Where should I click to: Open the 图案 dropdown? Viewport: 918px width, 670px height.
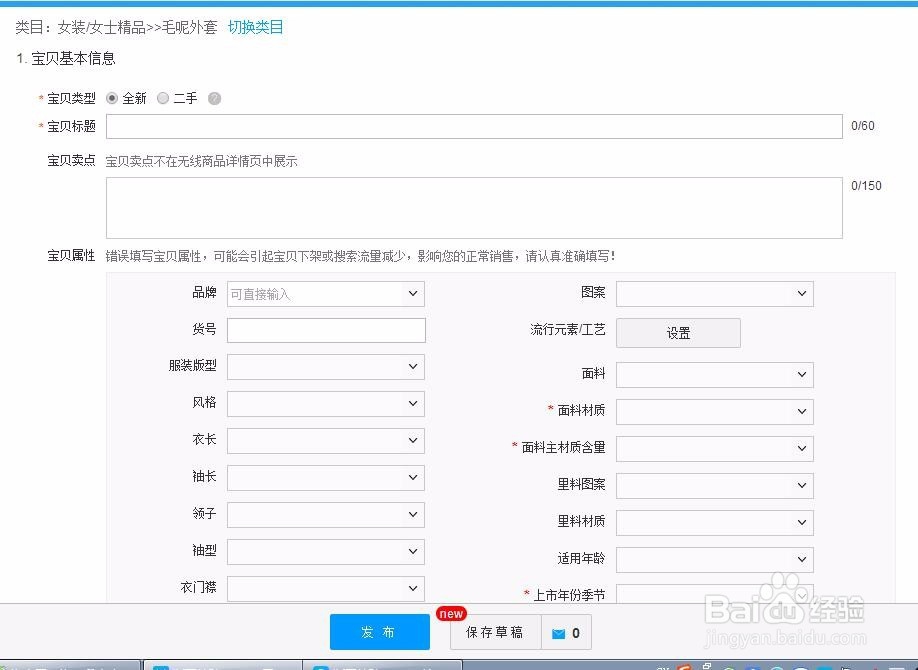point(715,294)
